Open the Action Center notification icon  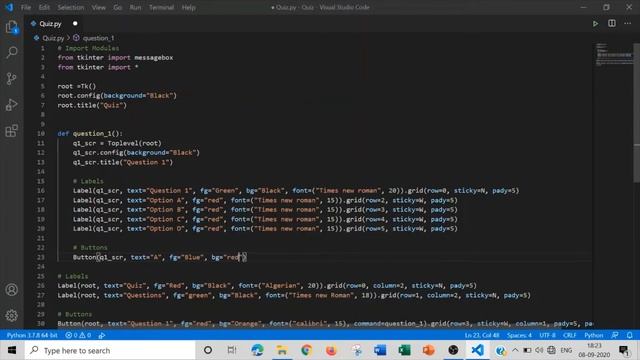click(624, 350)
